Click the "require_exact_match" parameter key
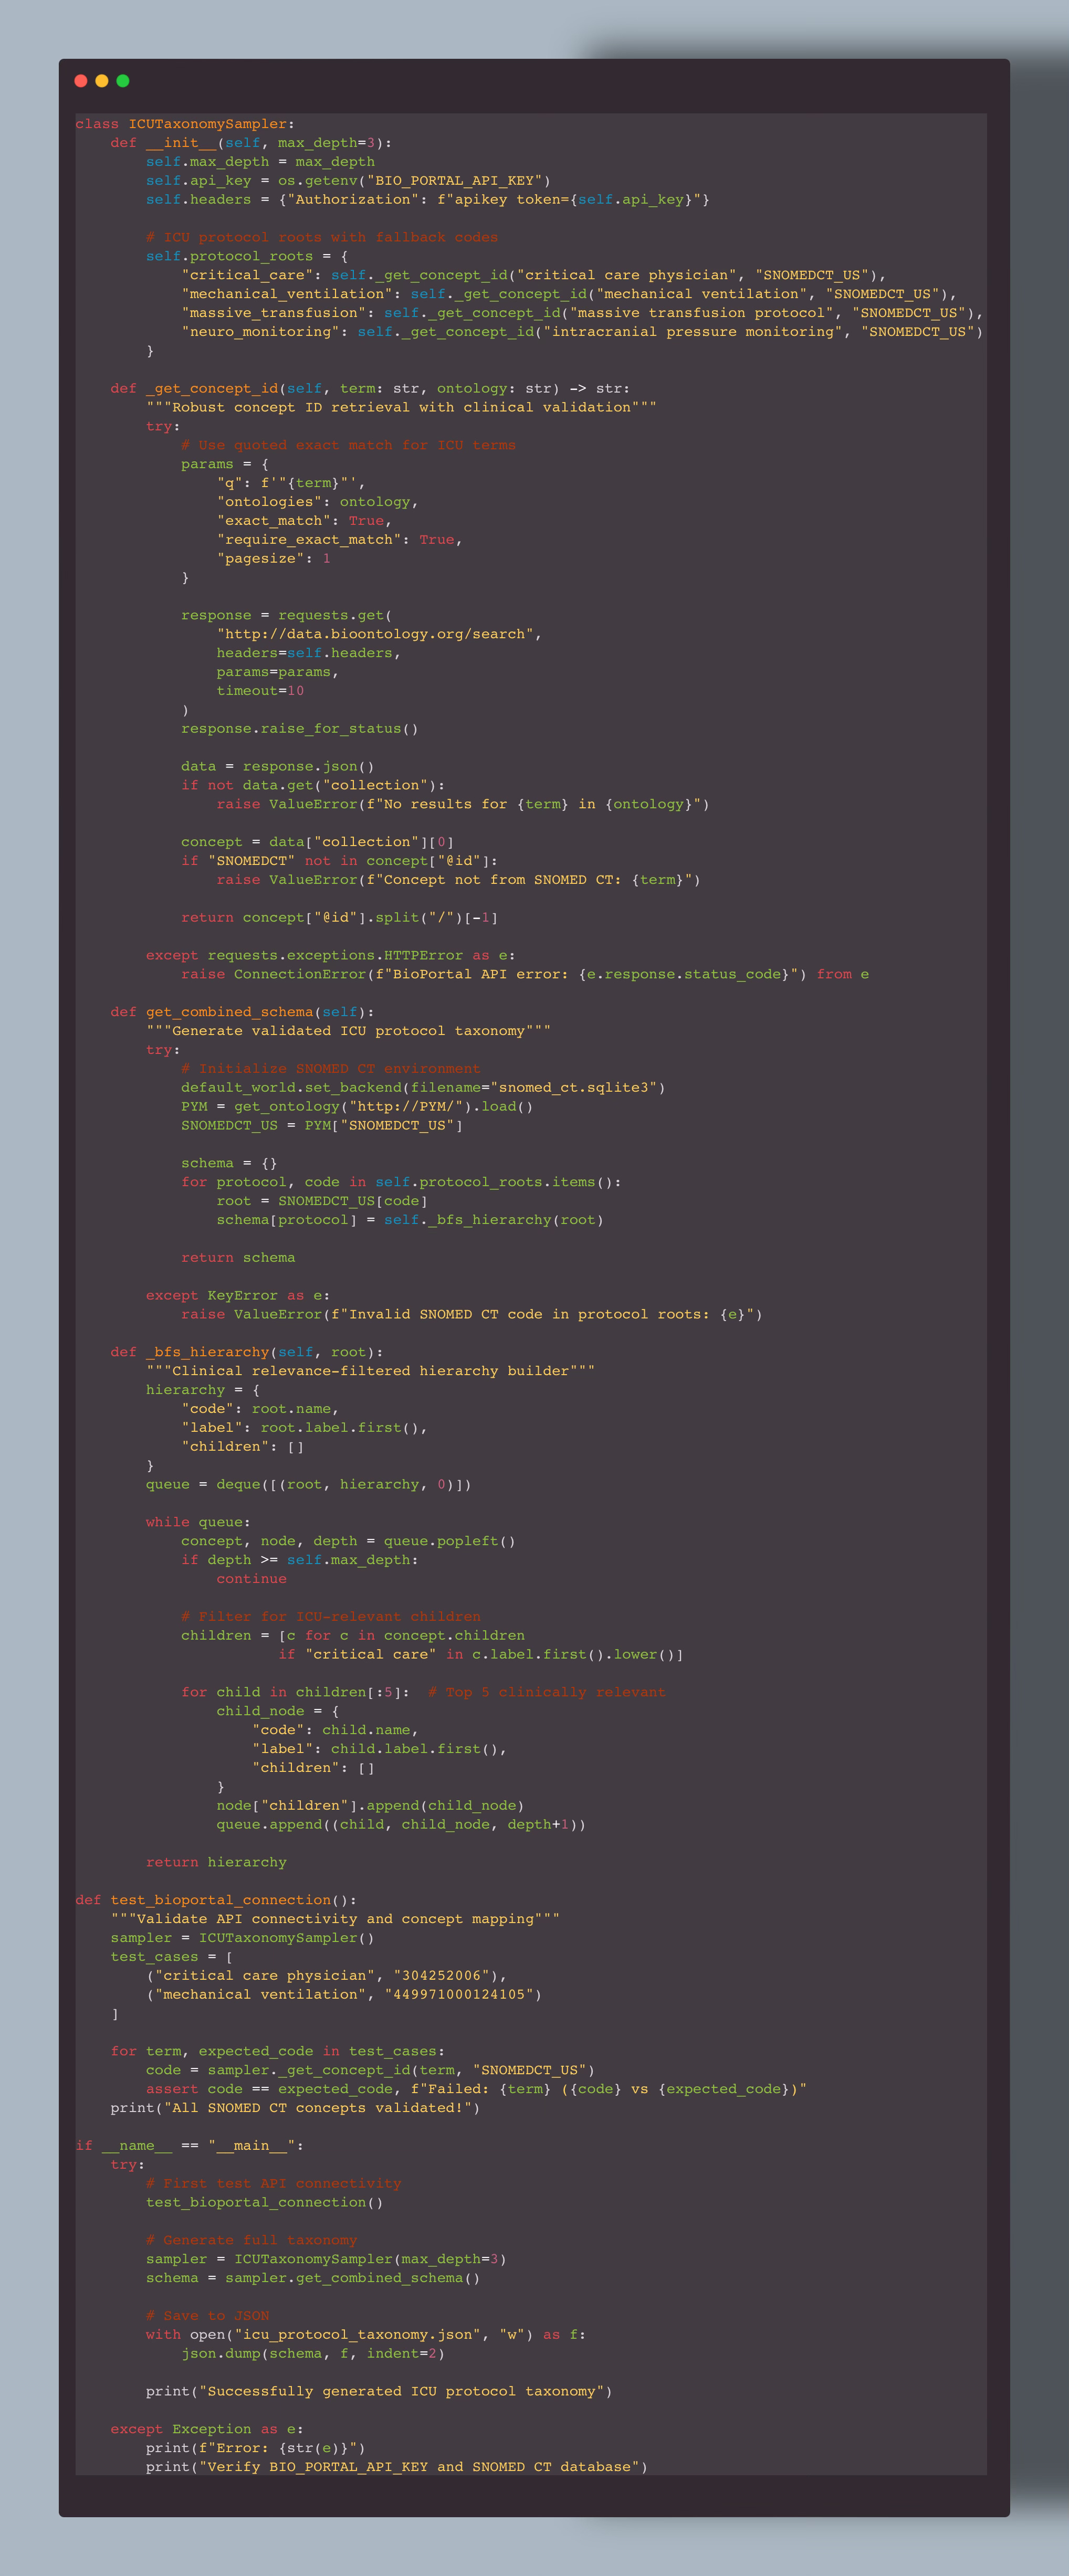Viewport: 1069px width, 2576px height. (x=309, y=540)
